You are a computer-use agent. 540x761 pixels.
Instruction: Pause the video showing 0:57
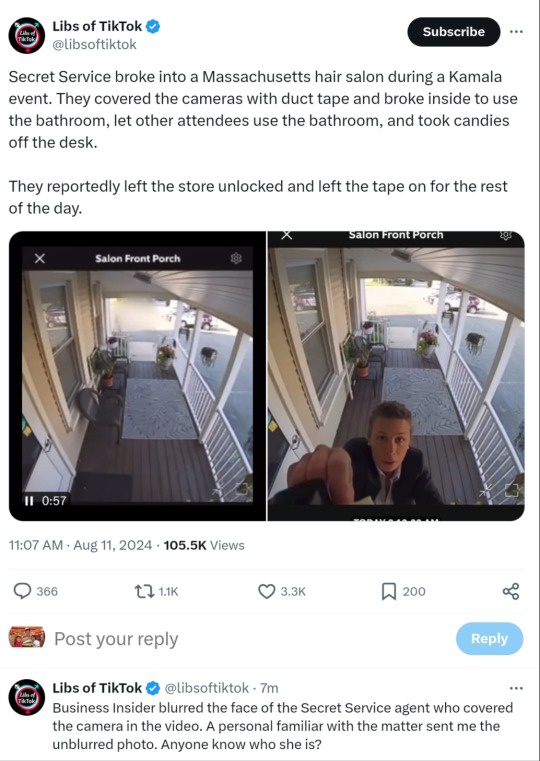(x=29, y=500)
